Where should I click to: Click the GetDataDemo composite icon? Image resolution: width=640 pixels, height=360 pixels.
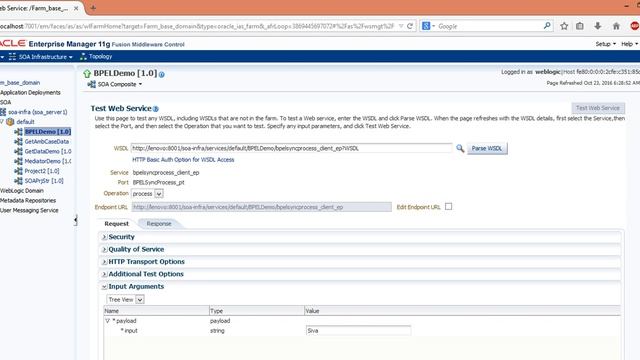18,151
